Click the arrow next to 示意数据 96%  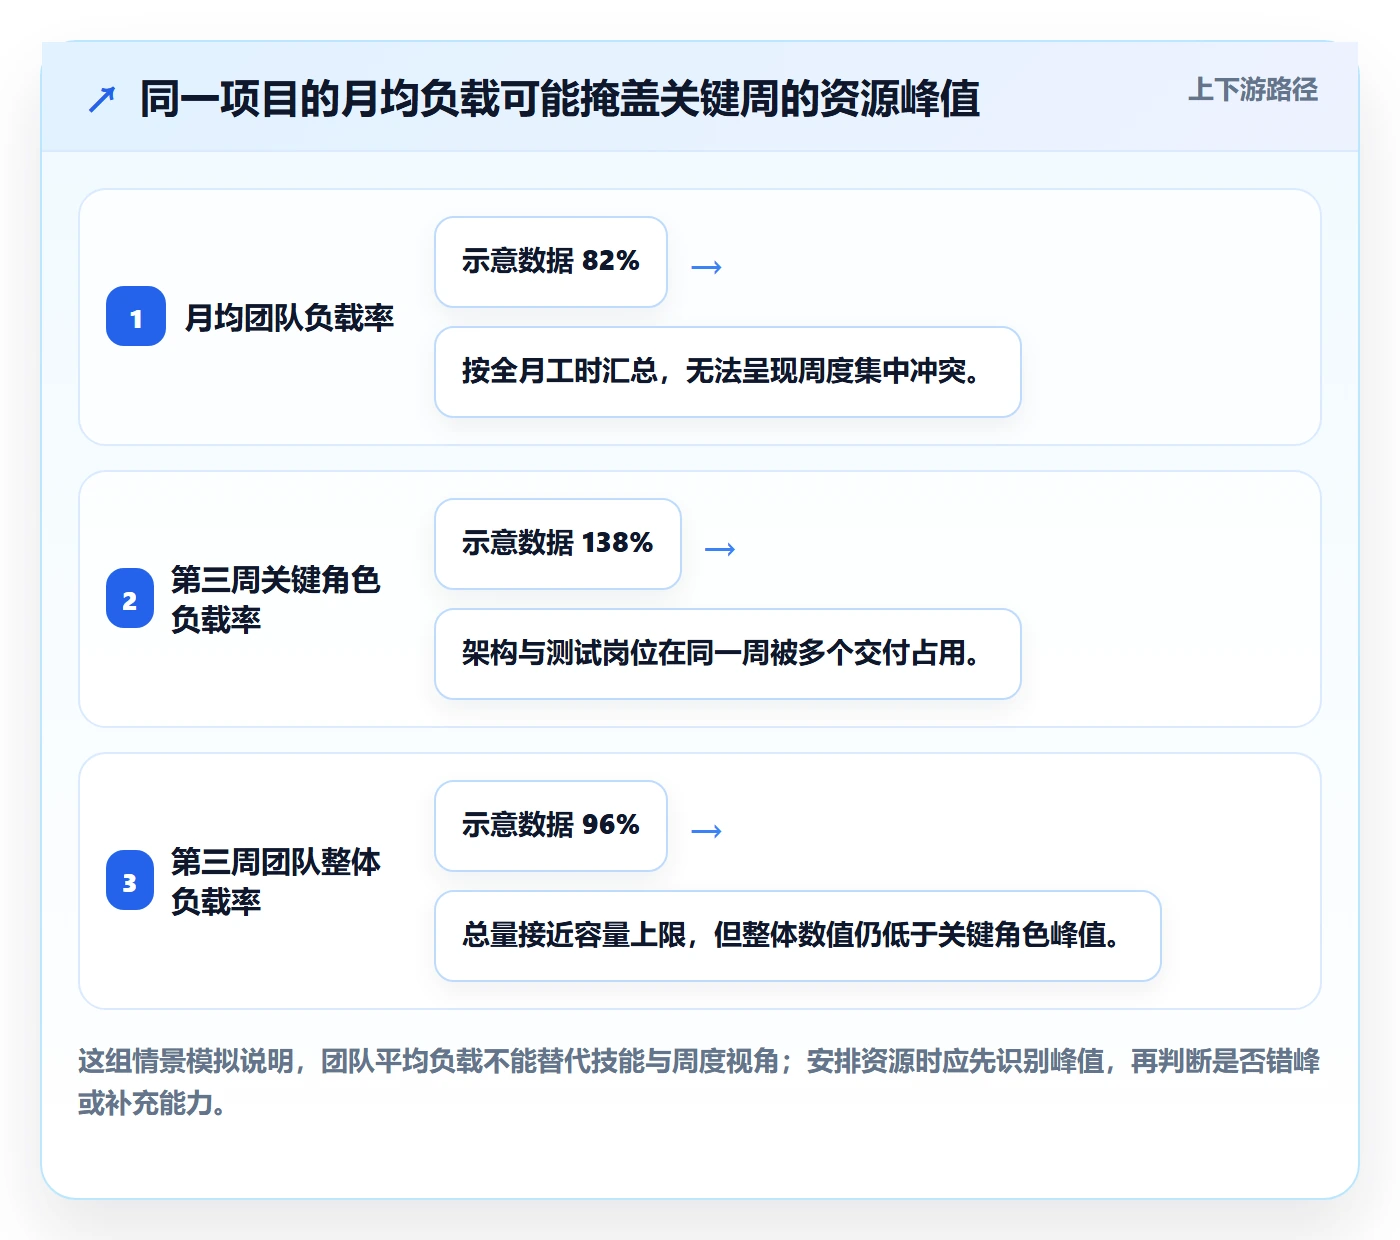(707, 831)
